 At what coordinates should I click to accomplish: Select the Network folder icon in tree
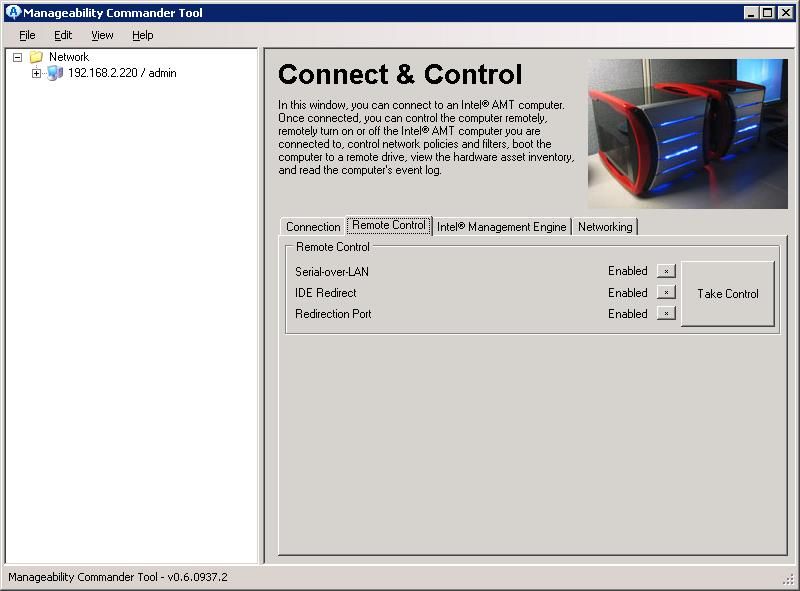(36, 57)
